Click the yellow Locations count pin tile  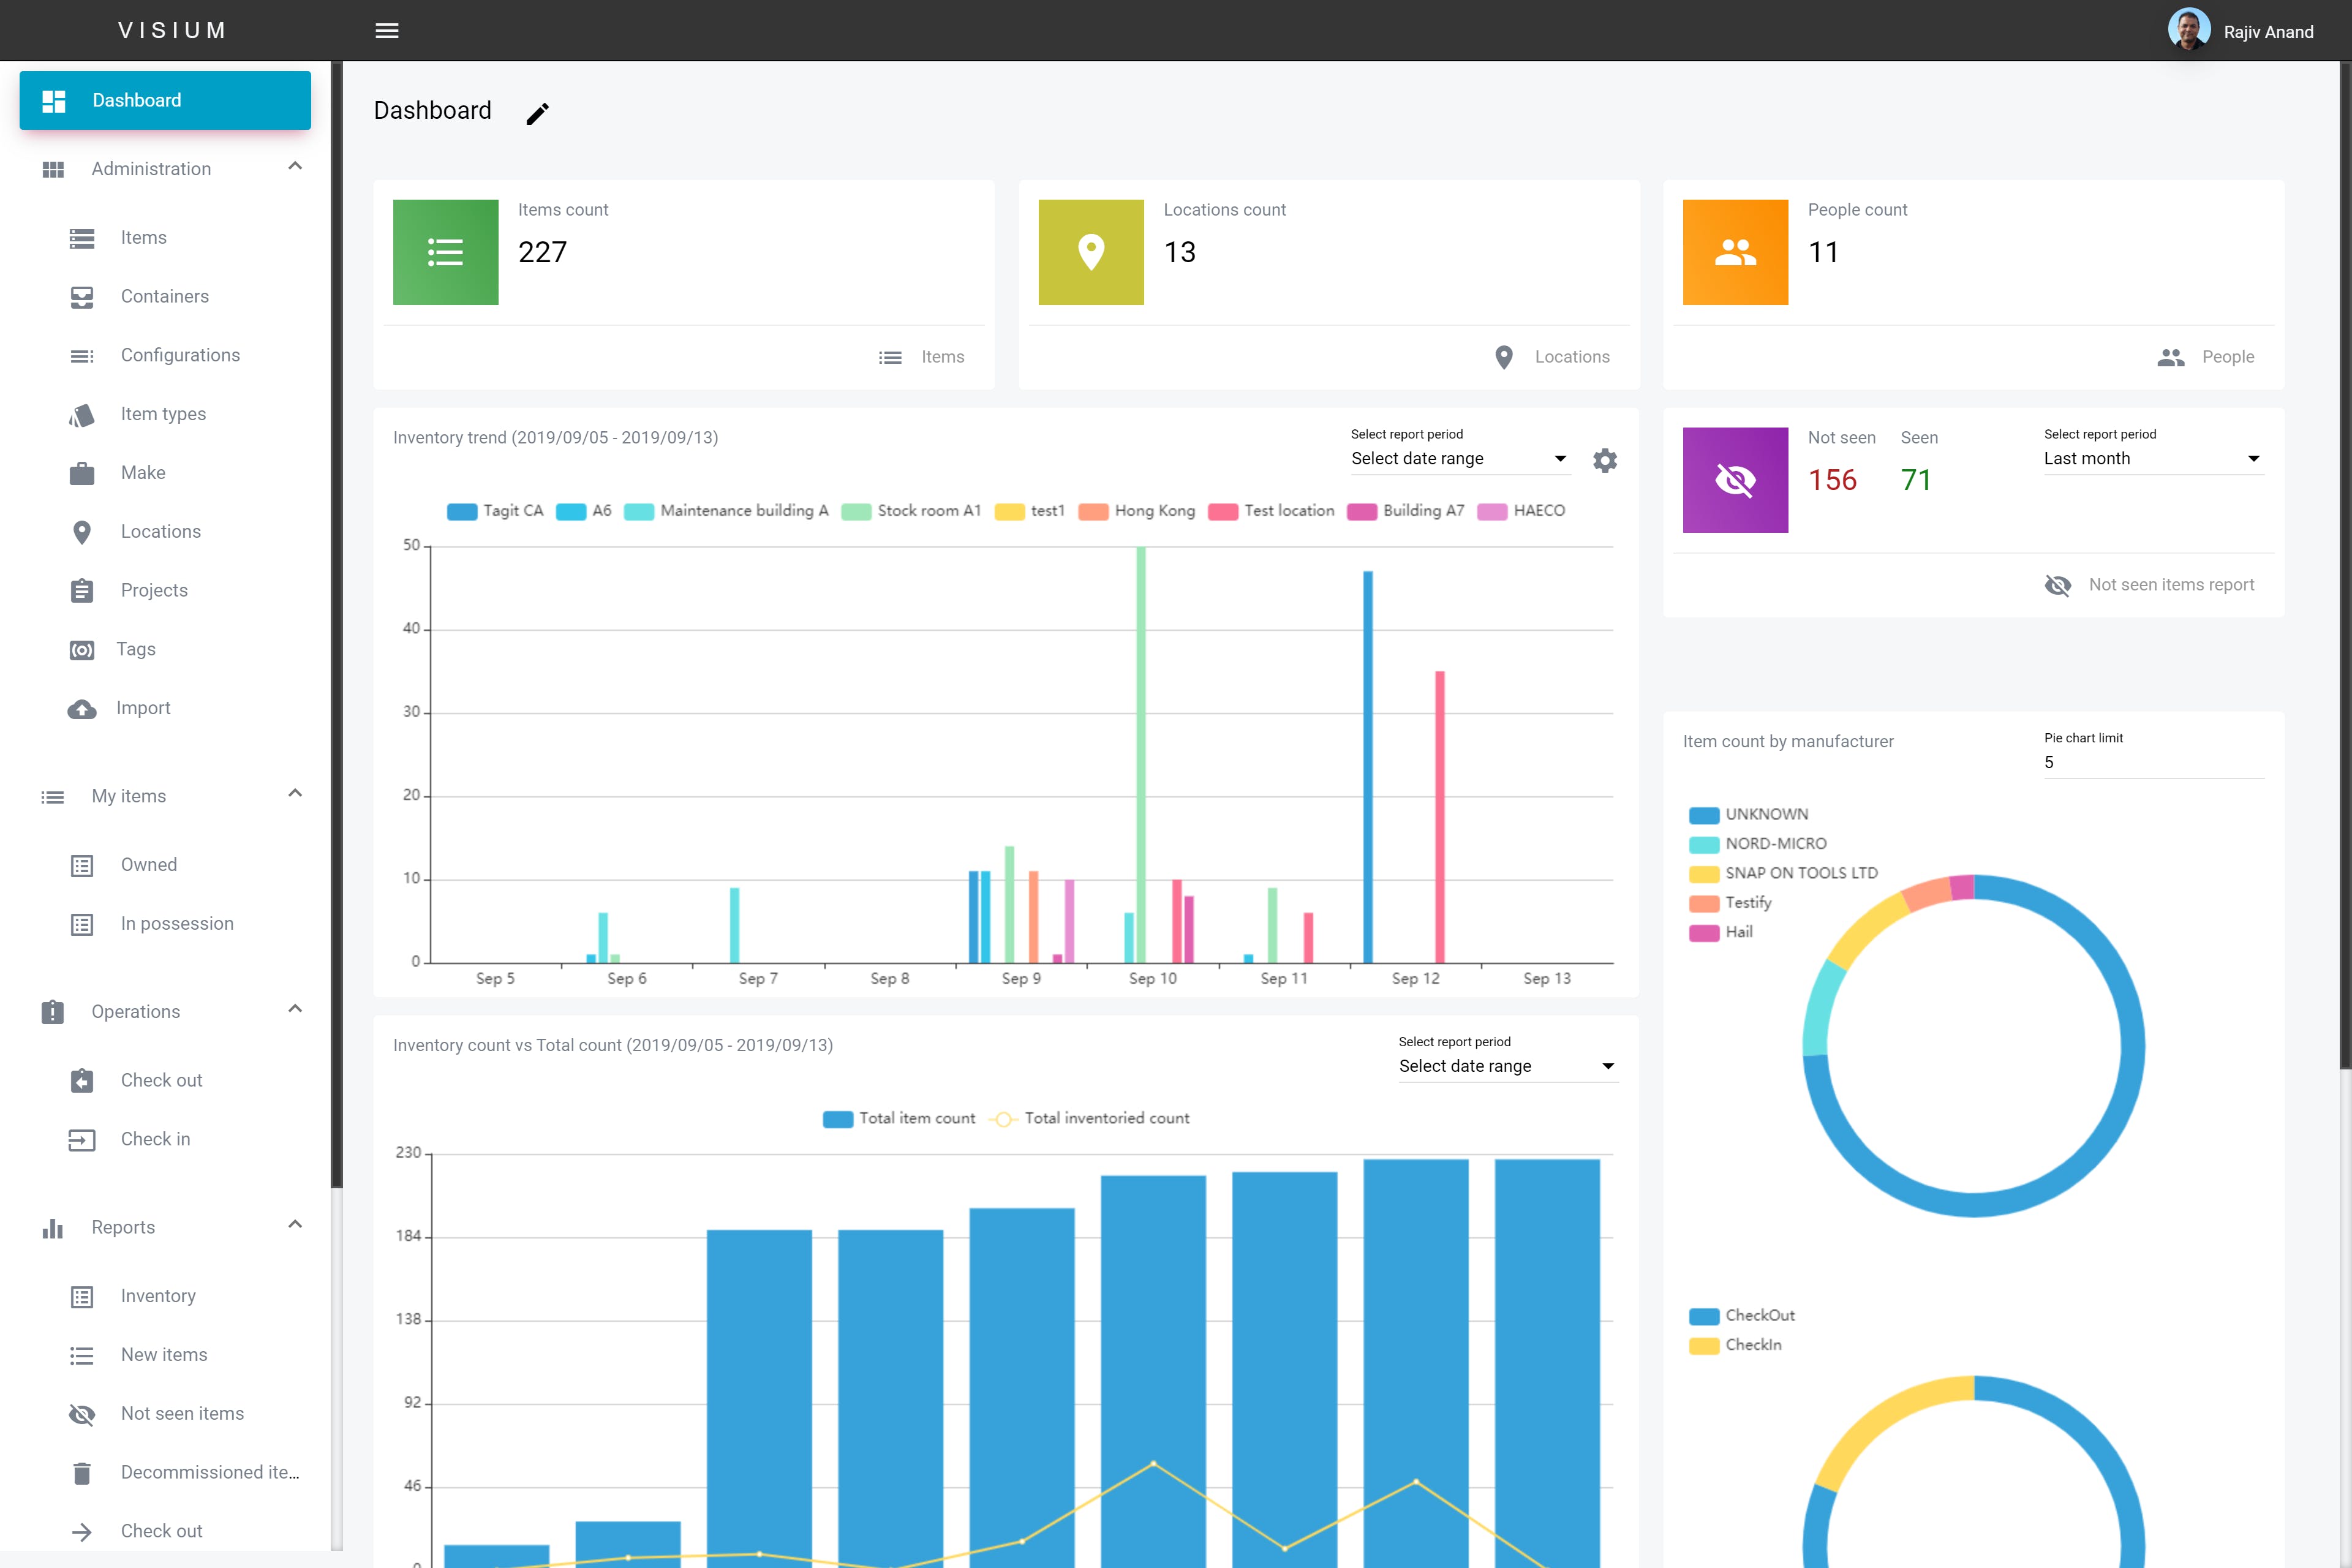tap(1091, 252)
